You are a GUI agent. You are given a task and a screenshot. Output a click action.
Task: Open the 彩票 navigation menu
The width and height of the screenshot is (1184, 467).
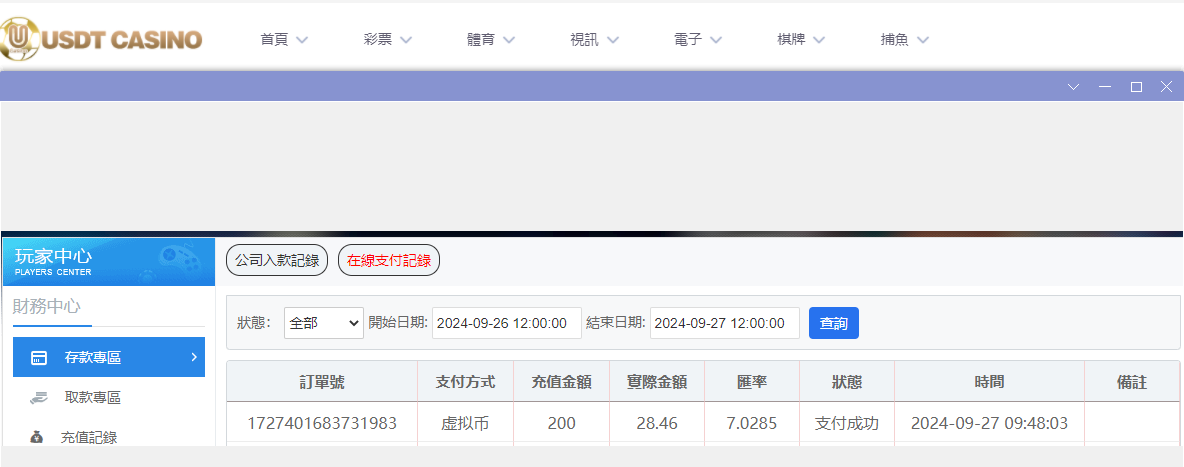(x=387, y=40)
